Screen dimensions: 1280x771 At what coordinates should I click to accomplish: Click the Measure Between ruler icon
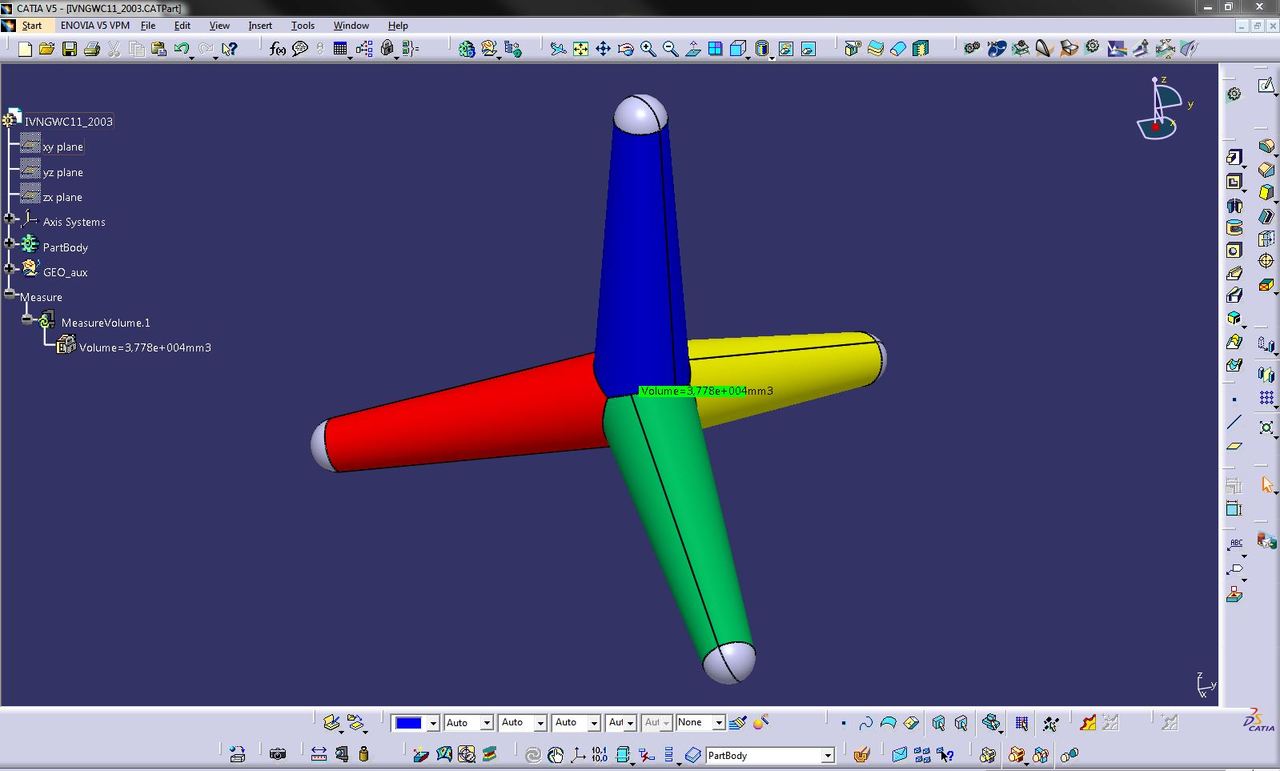coord(319,754)
